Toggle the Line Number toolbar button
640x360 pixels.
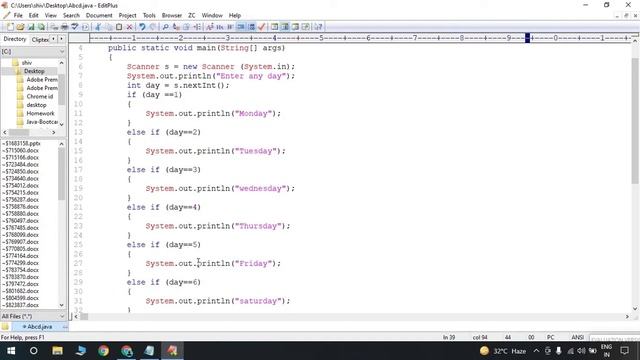click(251, 27)
